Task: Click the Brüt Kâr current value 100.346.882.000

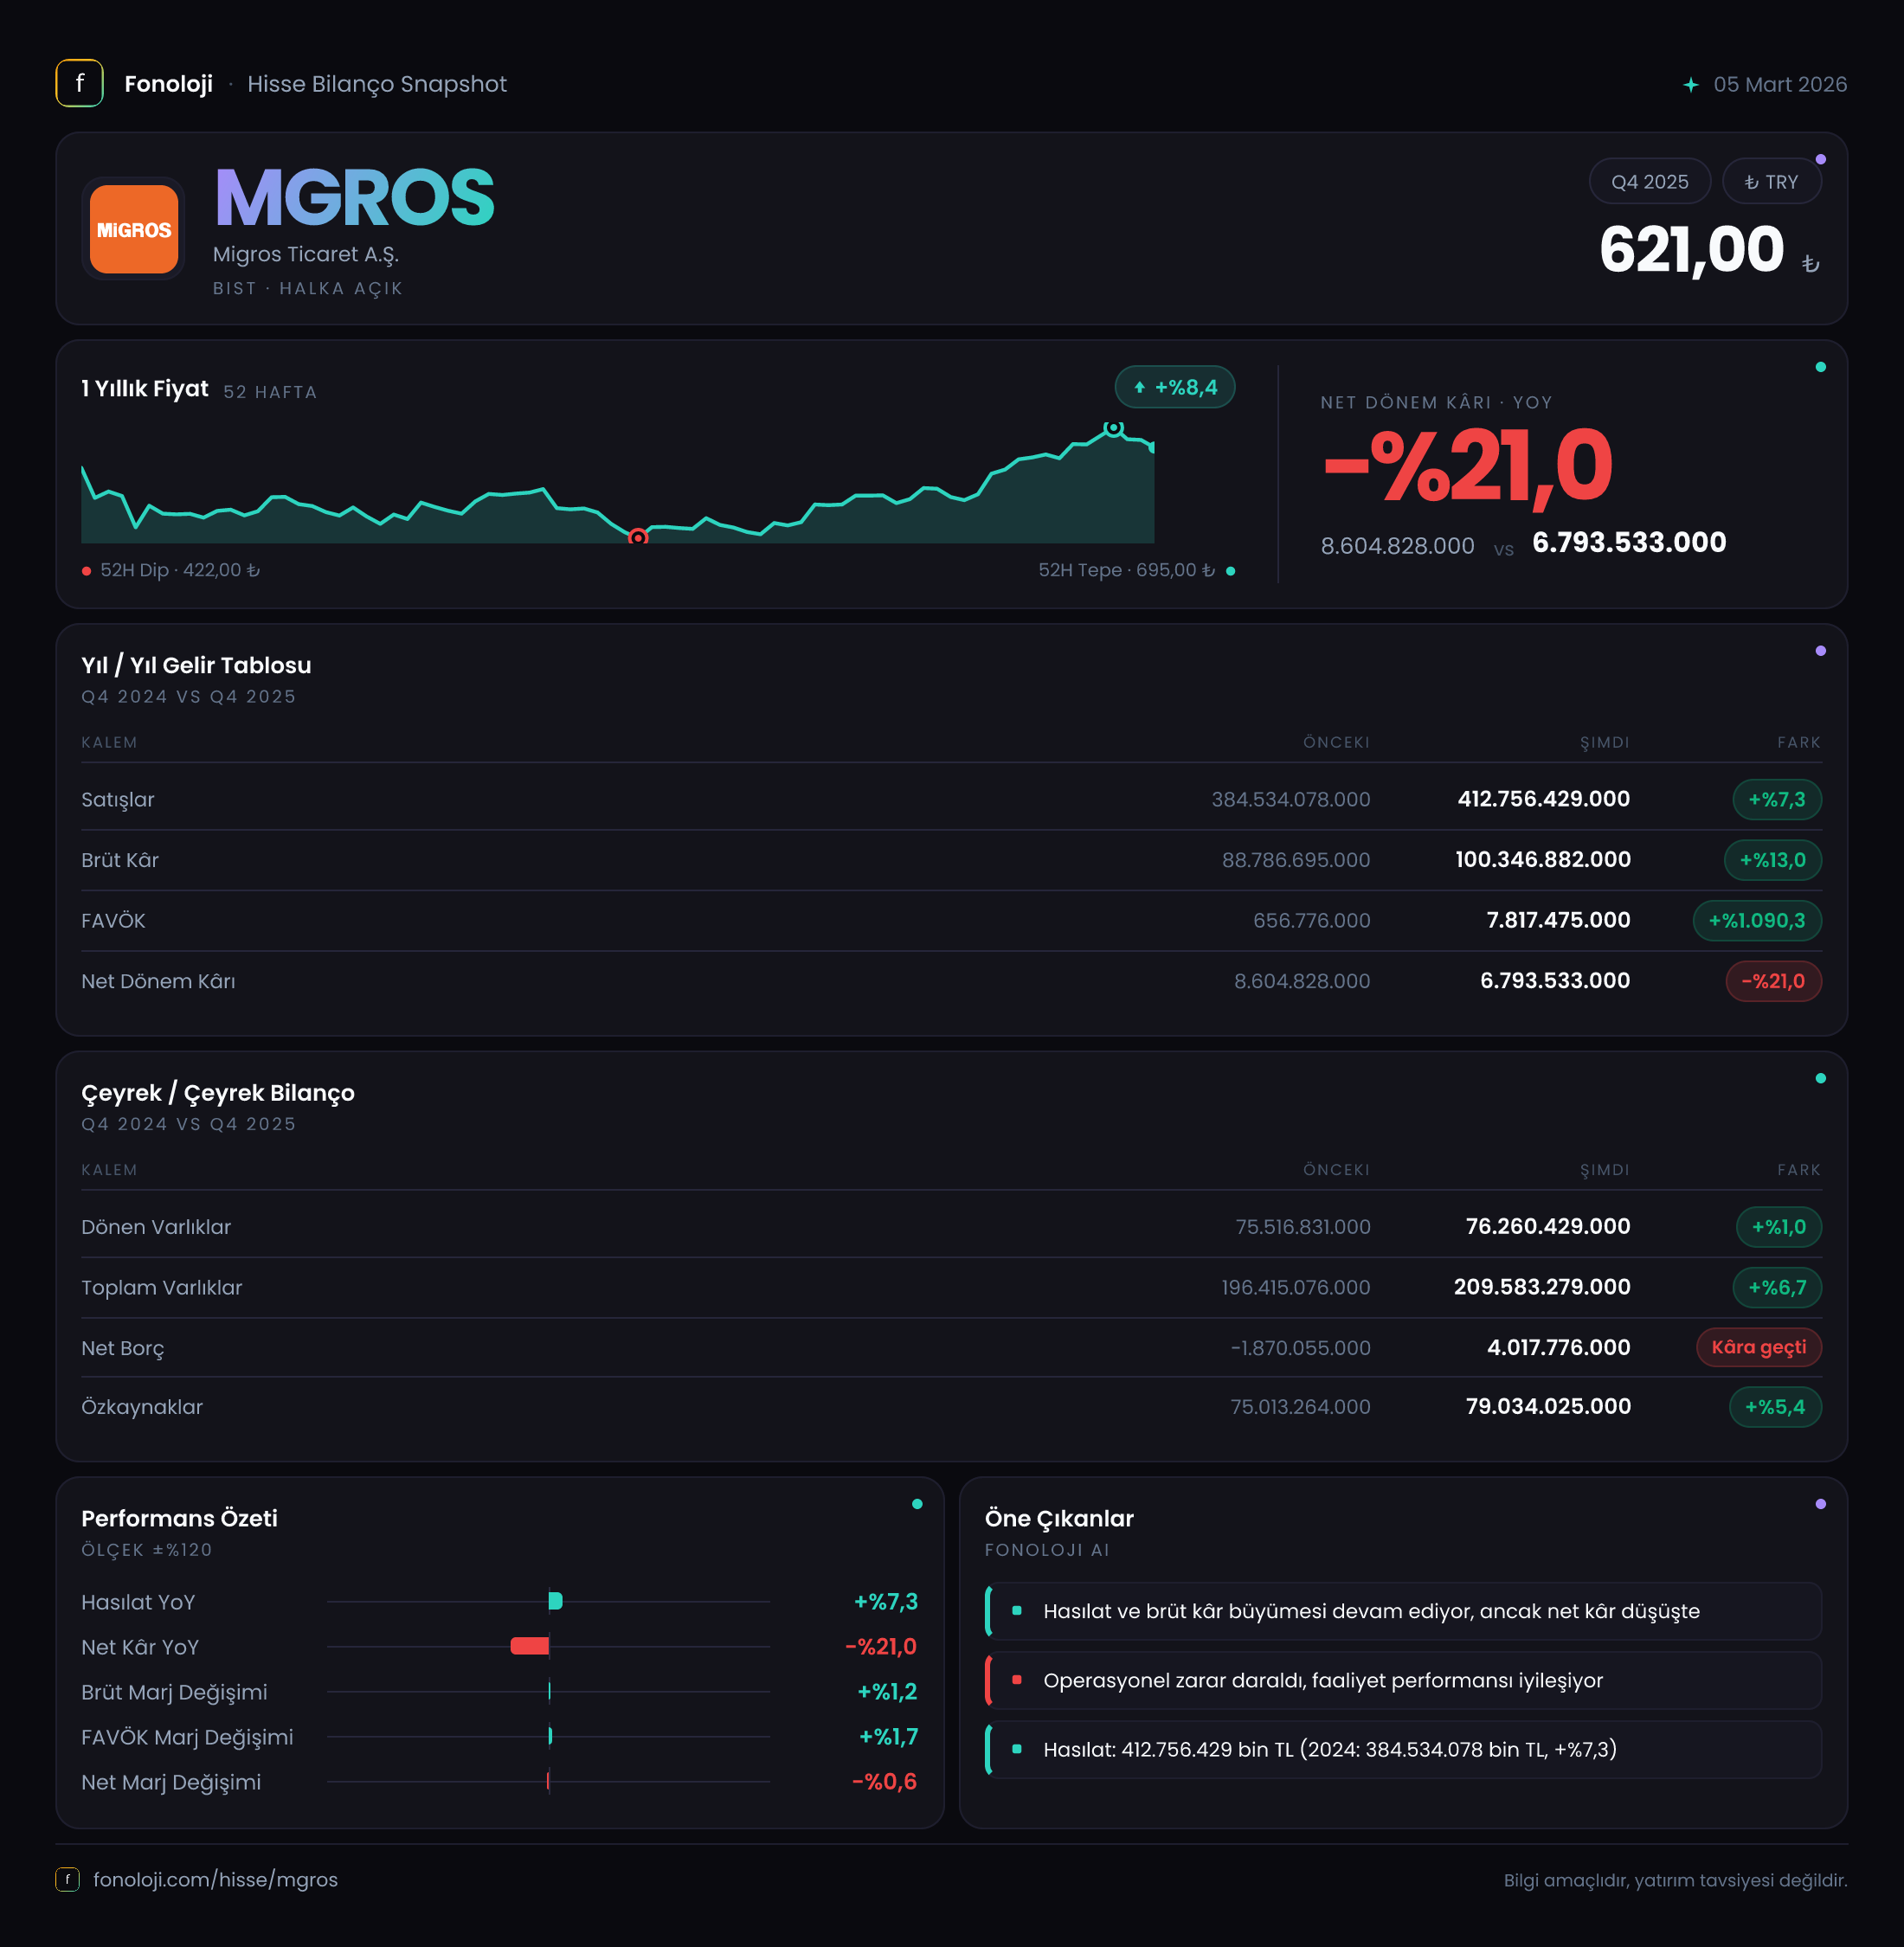Action: click(1543, 859)
